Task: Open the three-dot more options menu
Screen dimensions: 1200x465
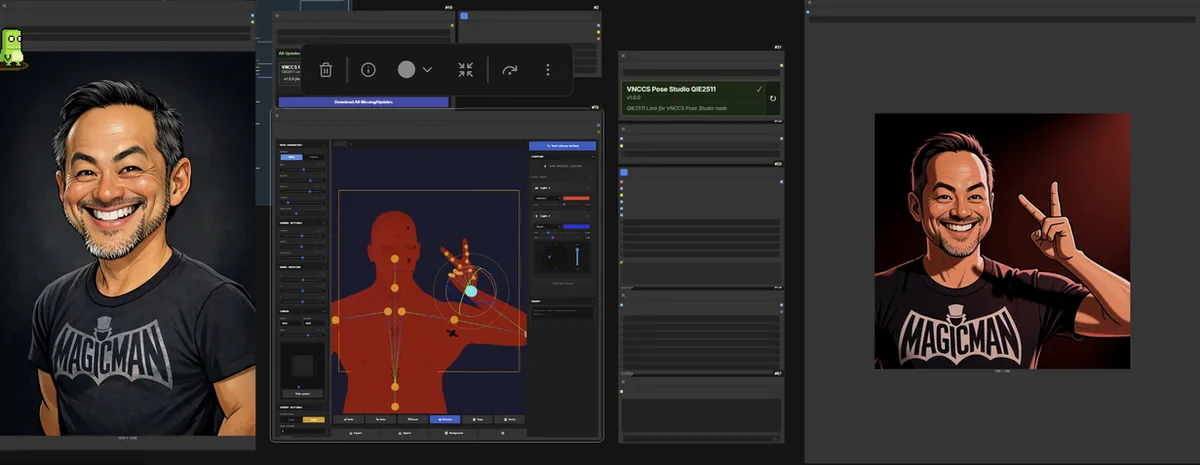Action: click(x=547, y=70)
